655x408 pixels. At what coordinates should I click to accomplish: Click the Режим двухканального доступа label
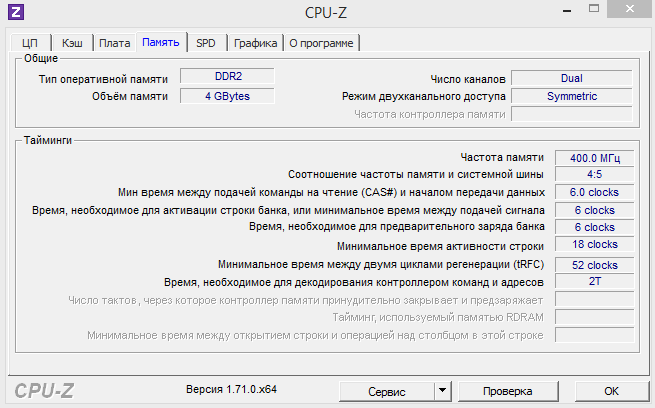pyautogui.click(x=424, y=96)
